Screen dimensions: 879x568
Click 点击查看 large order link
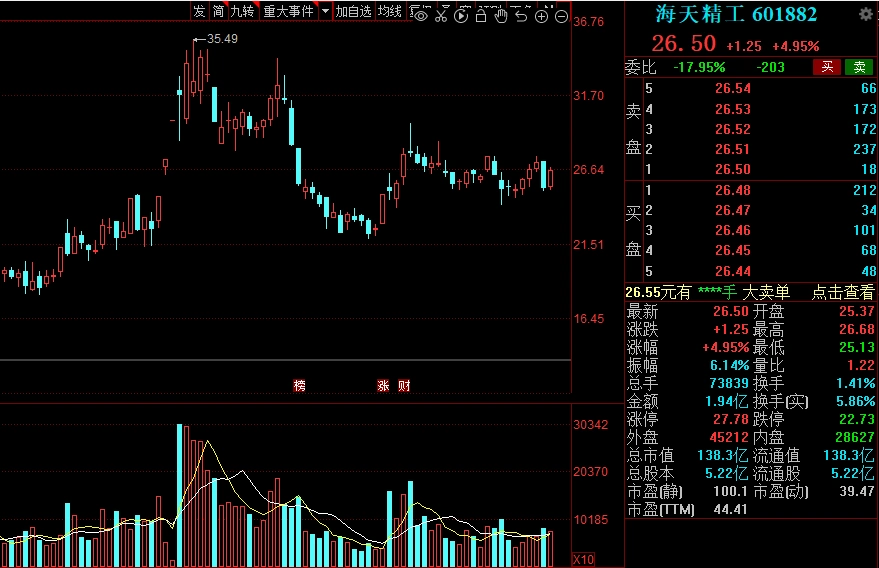(842, 292)
